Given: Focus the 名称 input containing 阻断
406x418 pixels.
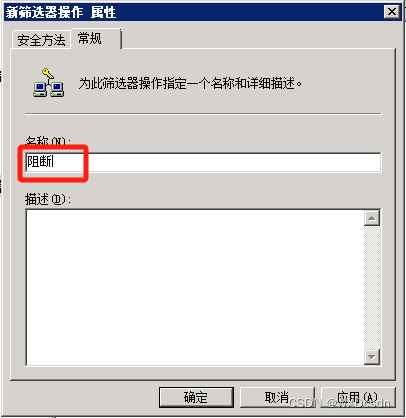Looking at the screenshot, I should (203, 163).
